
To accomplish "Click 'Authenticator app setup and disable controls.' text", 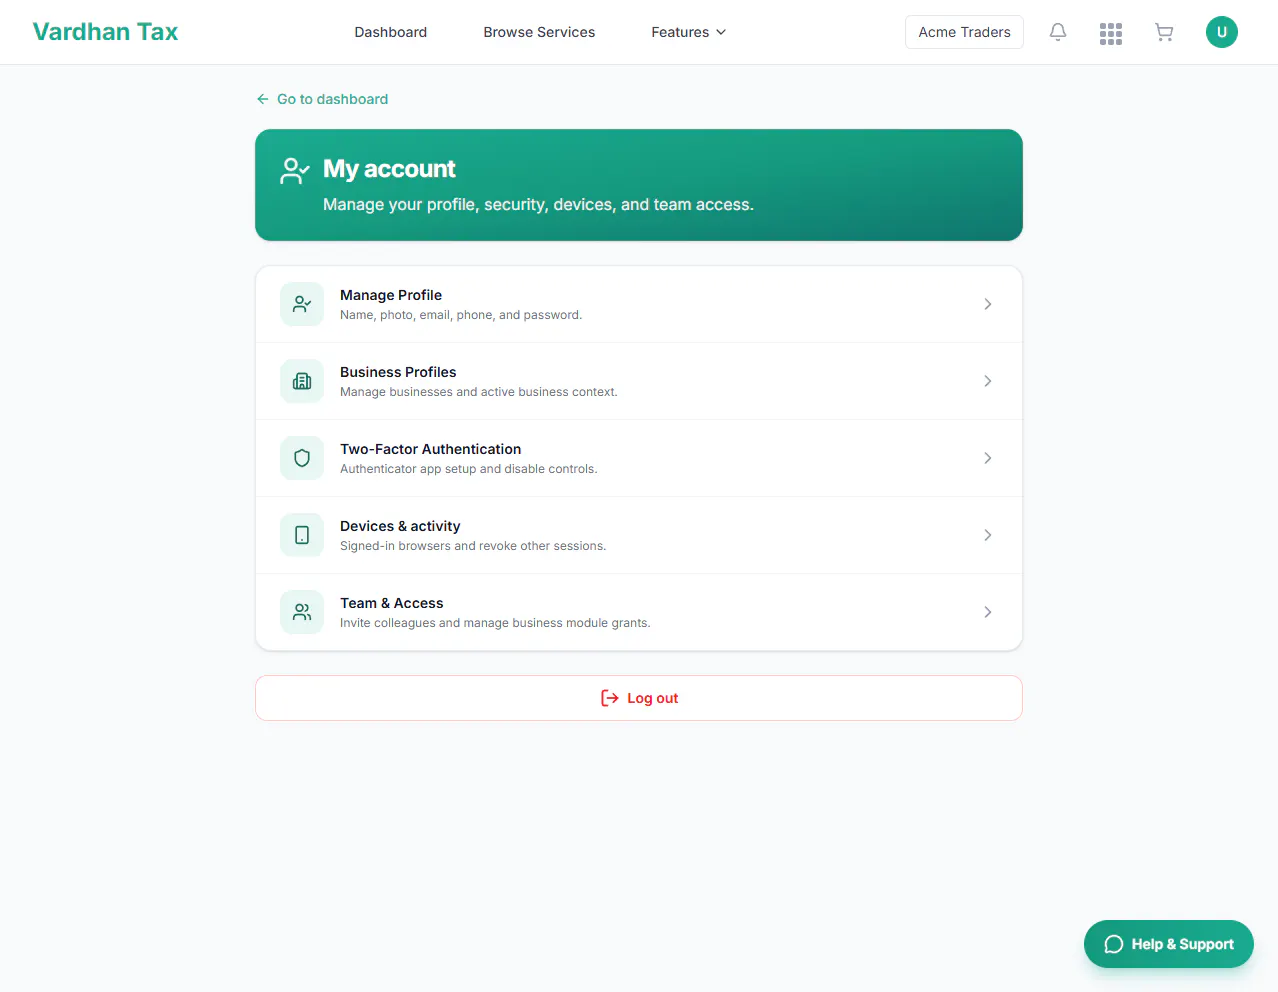I will click(469, 469).
